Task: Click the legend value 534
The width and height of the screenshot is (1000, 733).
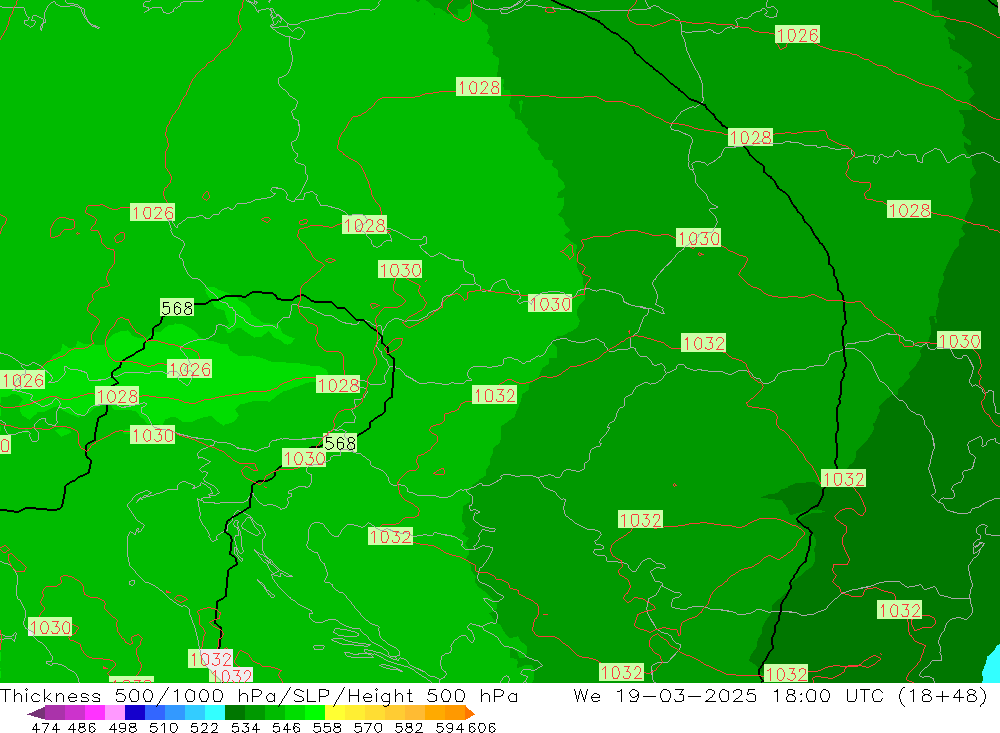Action: click(245, 727)
